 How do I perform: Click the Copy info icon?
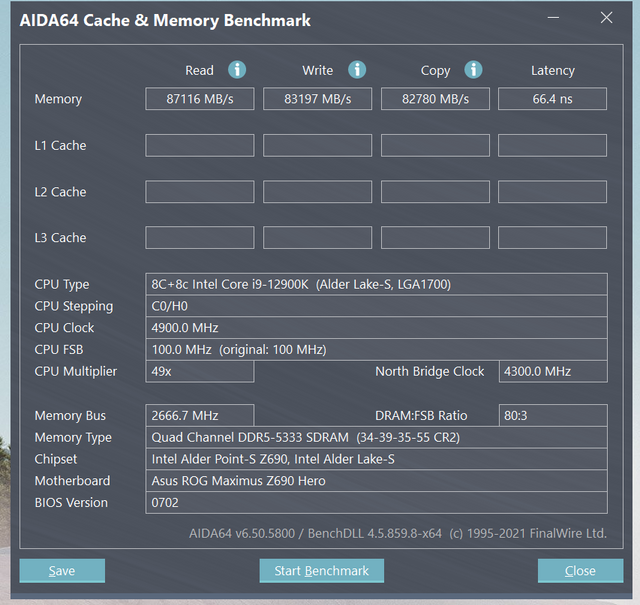pos(474,70)
